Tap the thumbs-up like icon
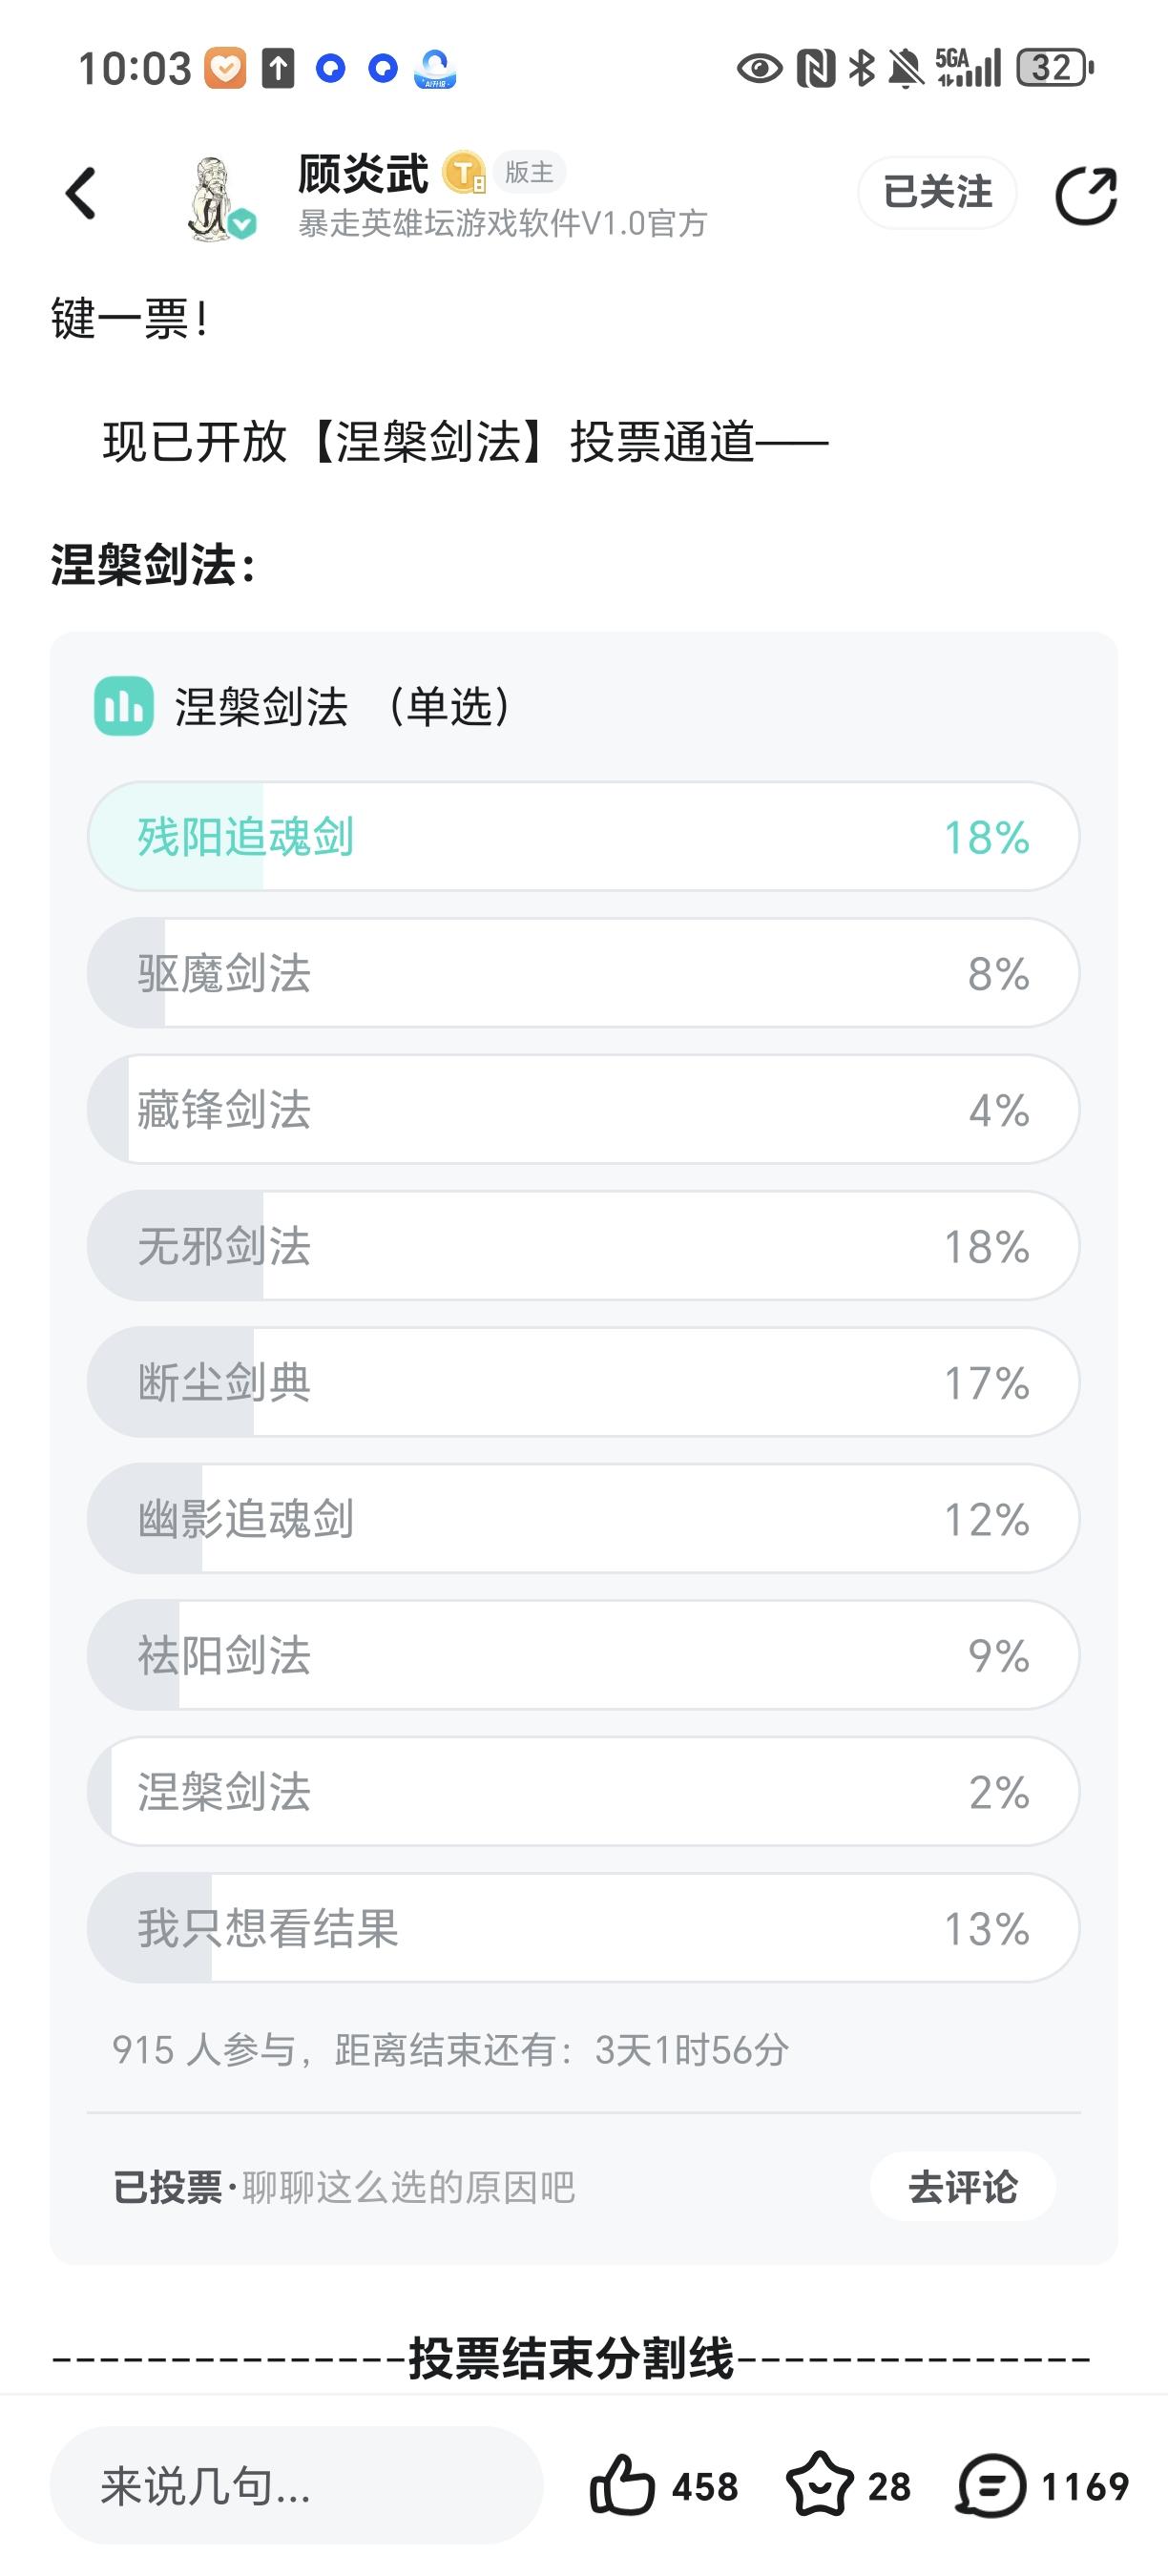The width and height of the screenshot is (1168, 2576). pos(622,2485)
